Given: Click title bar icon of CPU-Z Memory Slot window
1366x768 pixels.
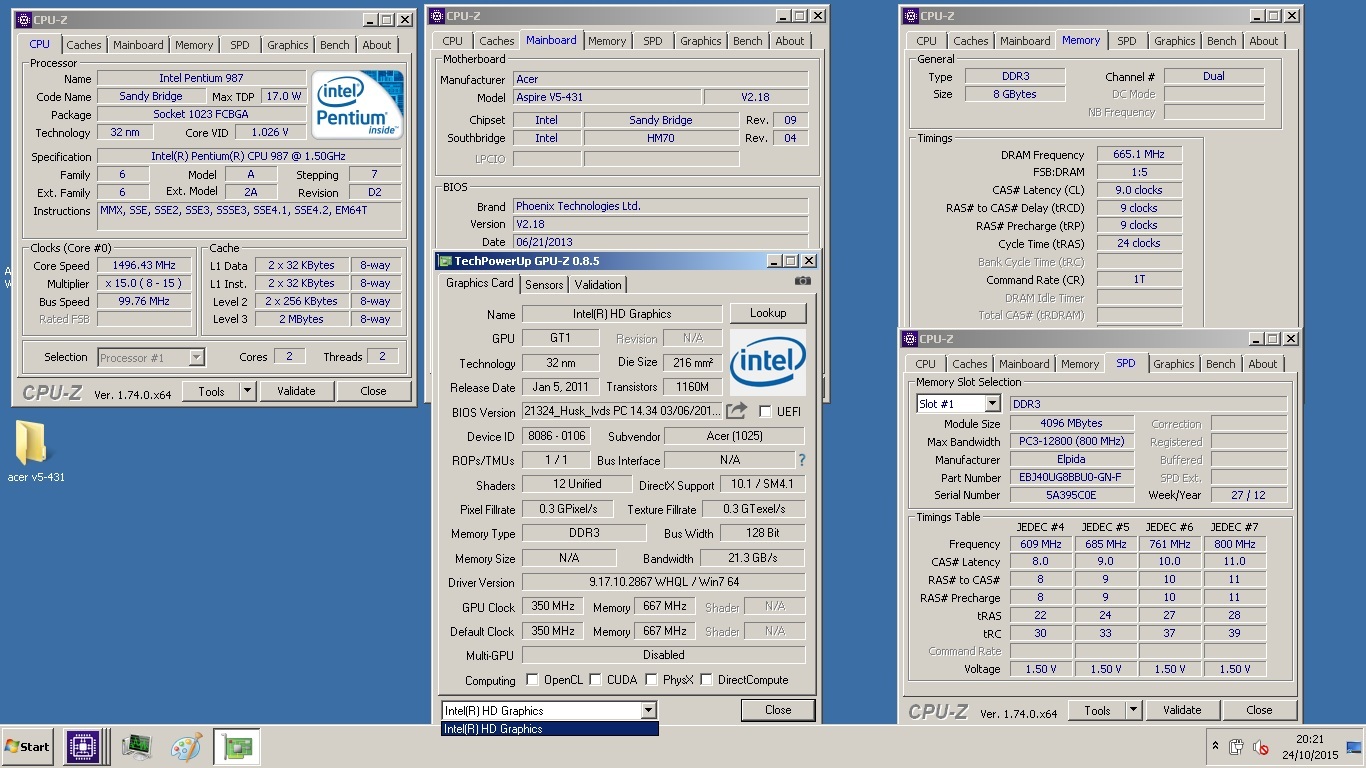Looking at the screenshot, I should pos(910,339).
